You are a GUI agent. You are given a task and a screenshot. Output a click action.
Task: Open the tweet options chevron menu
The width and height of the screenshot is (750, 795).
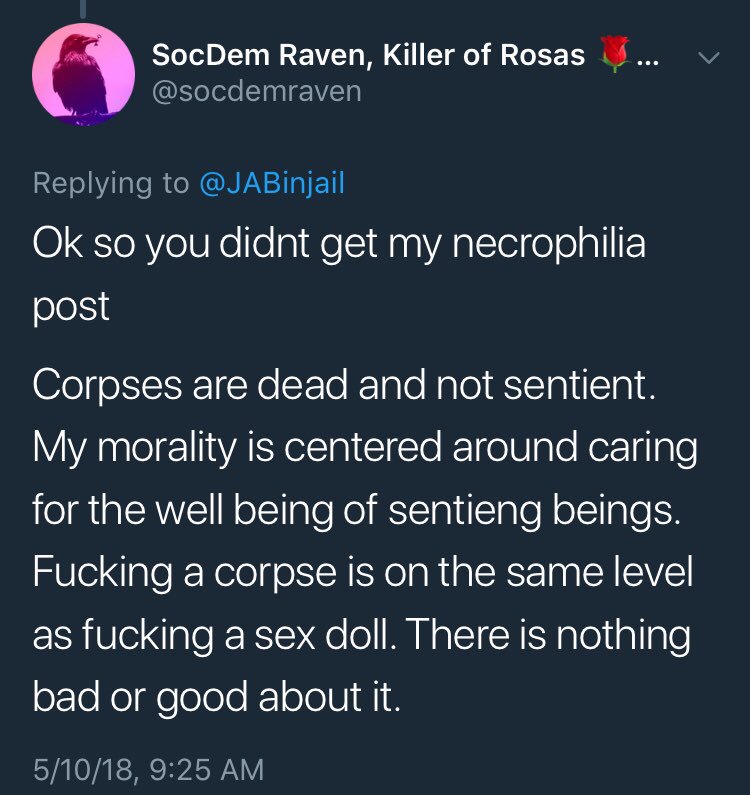[707, 59]
